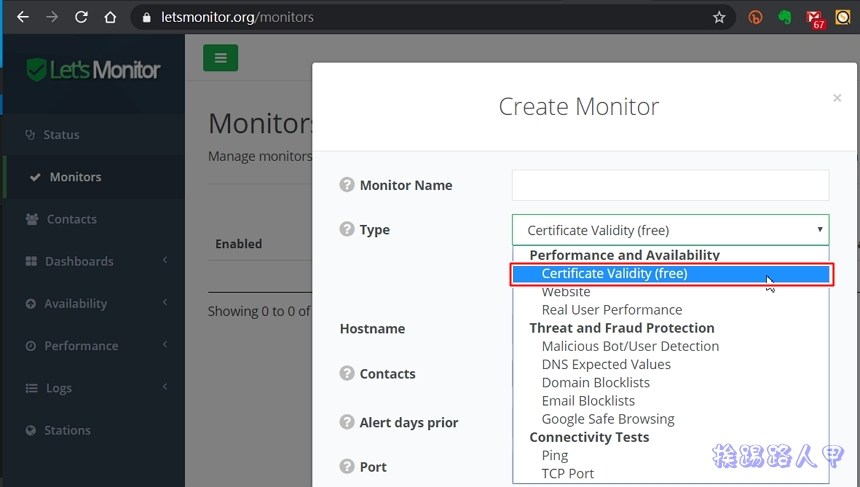Click the browser reload icon

tap(81, 17)
